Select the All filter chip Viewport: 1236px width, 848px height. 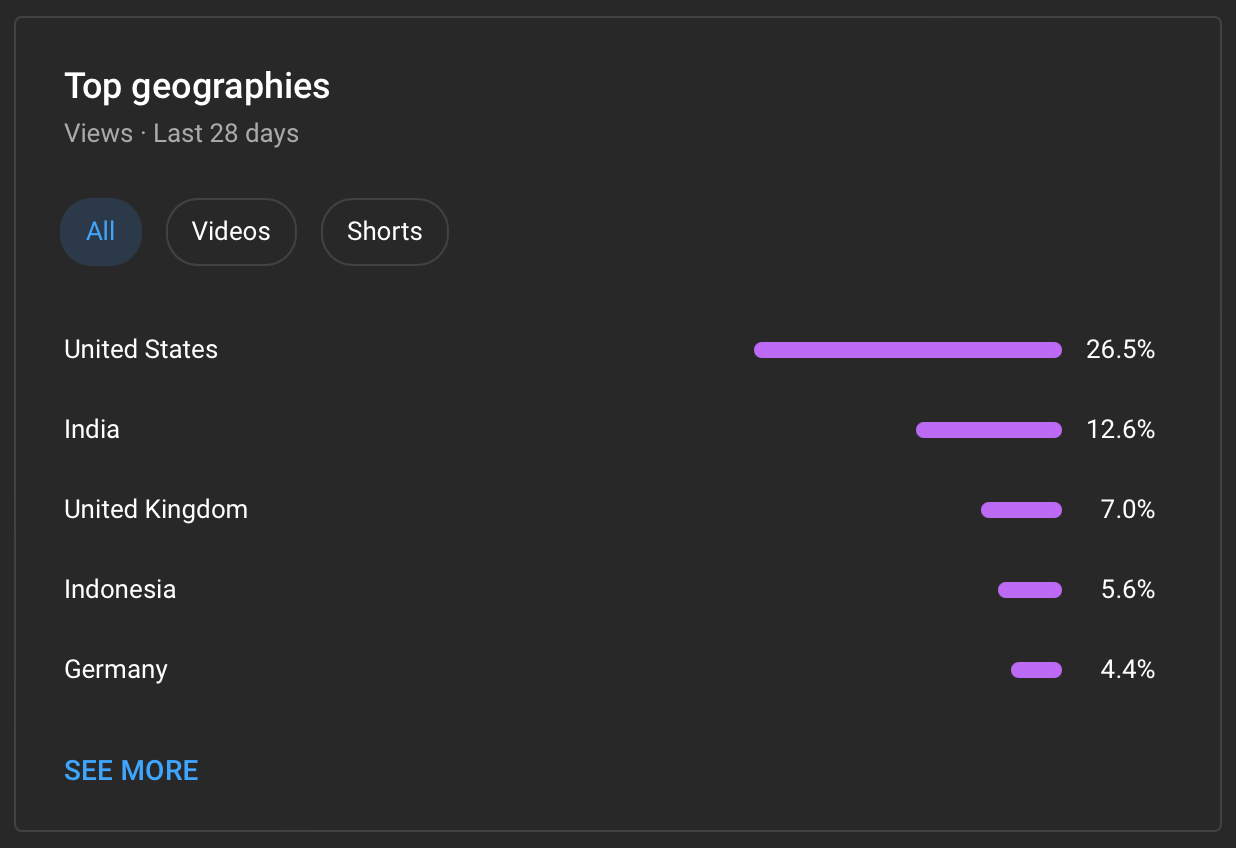[101, 232]
